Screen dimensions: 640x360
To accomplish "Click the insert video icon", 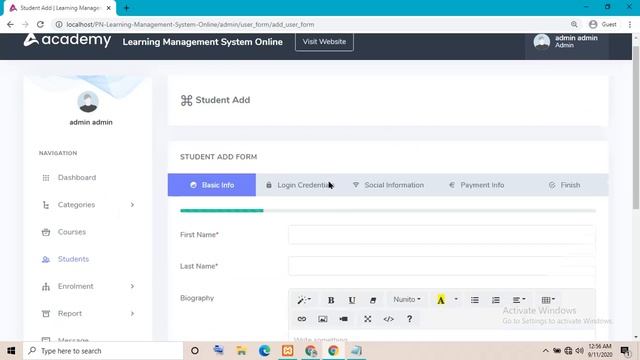I will (344, 319).
